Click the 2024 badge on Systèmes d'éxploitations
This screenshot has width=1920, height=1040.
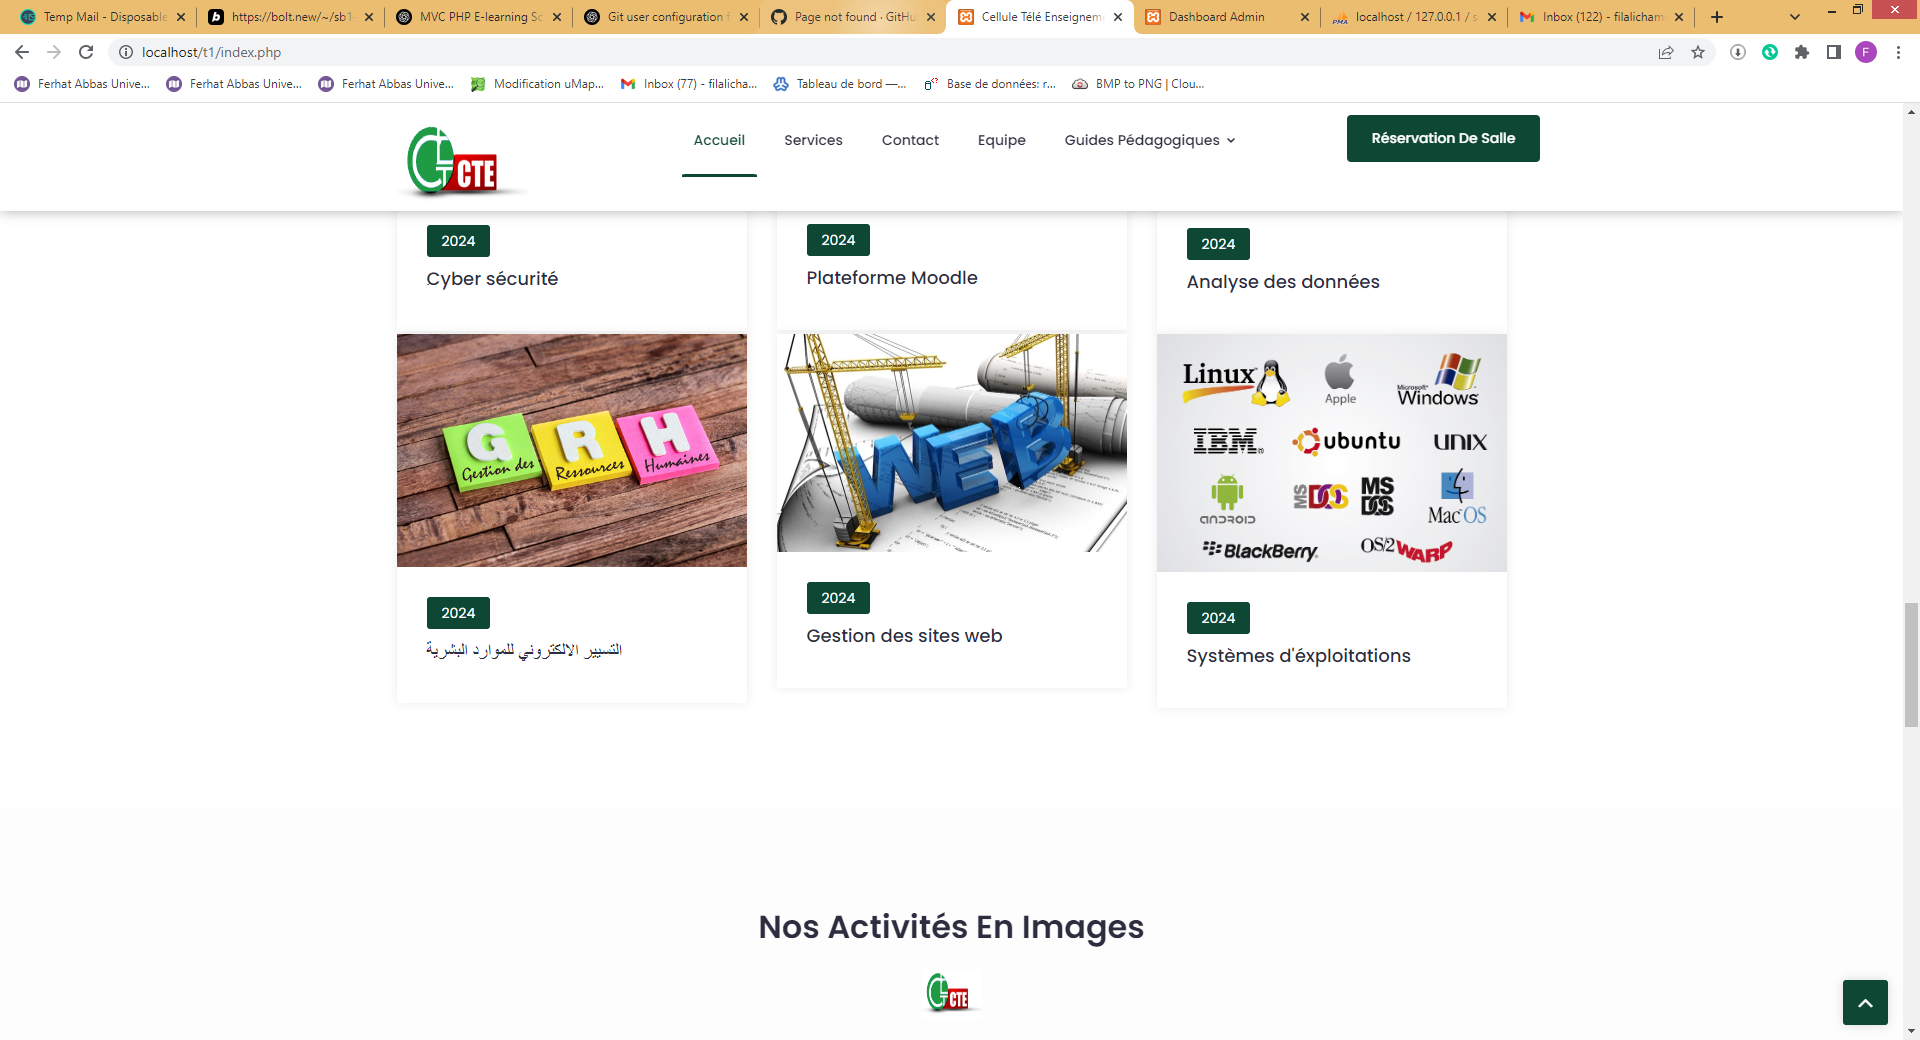(1218, 618)
